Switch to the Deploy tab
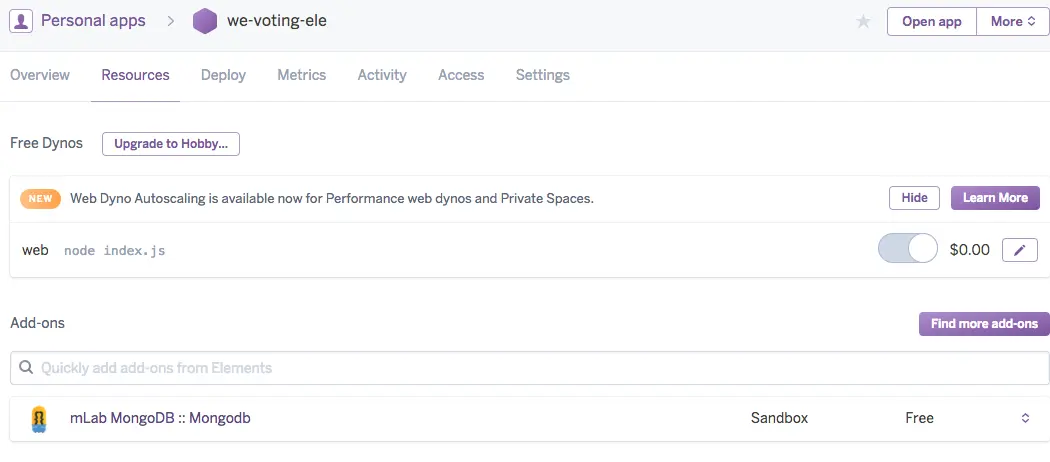 [223, 75]
